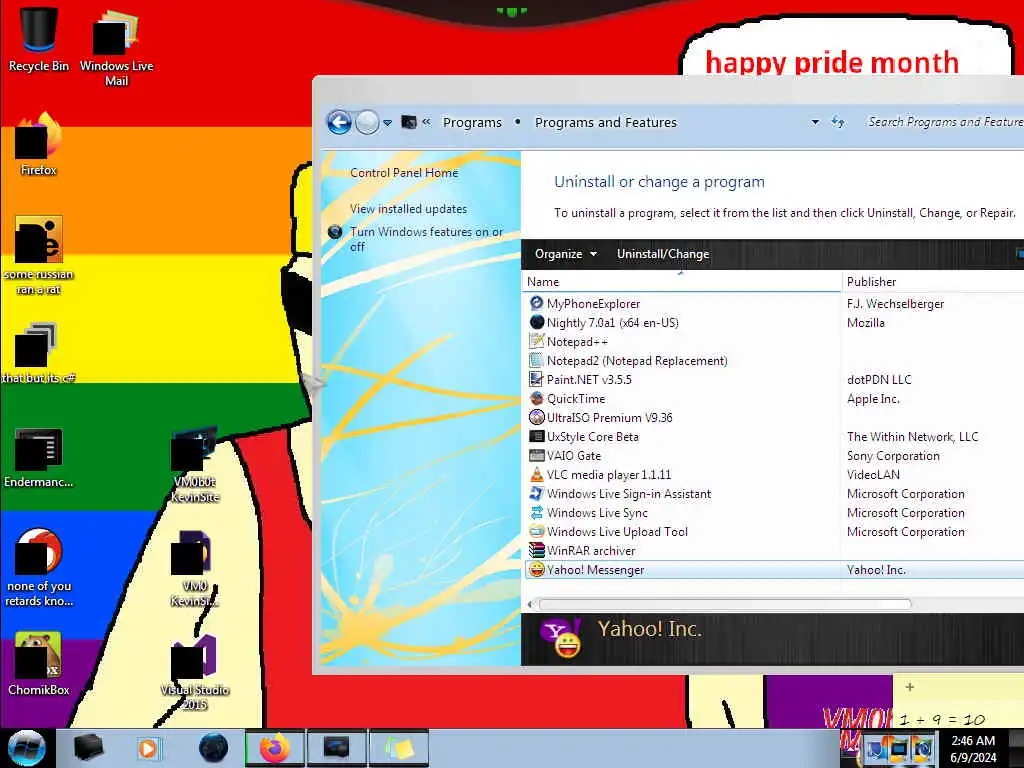Click the 'Sony Corporation' publisher cell

(x=893, y=455)
